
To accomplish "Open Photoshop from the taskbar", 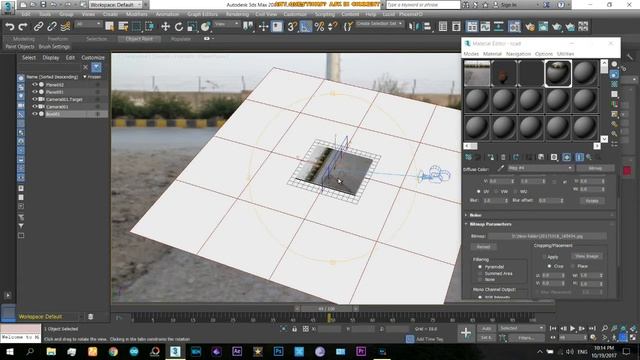I will click(278, 351).
